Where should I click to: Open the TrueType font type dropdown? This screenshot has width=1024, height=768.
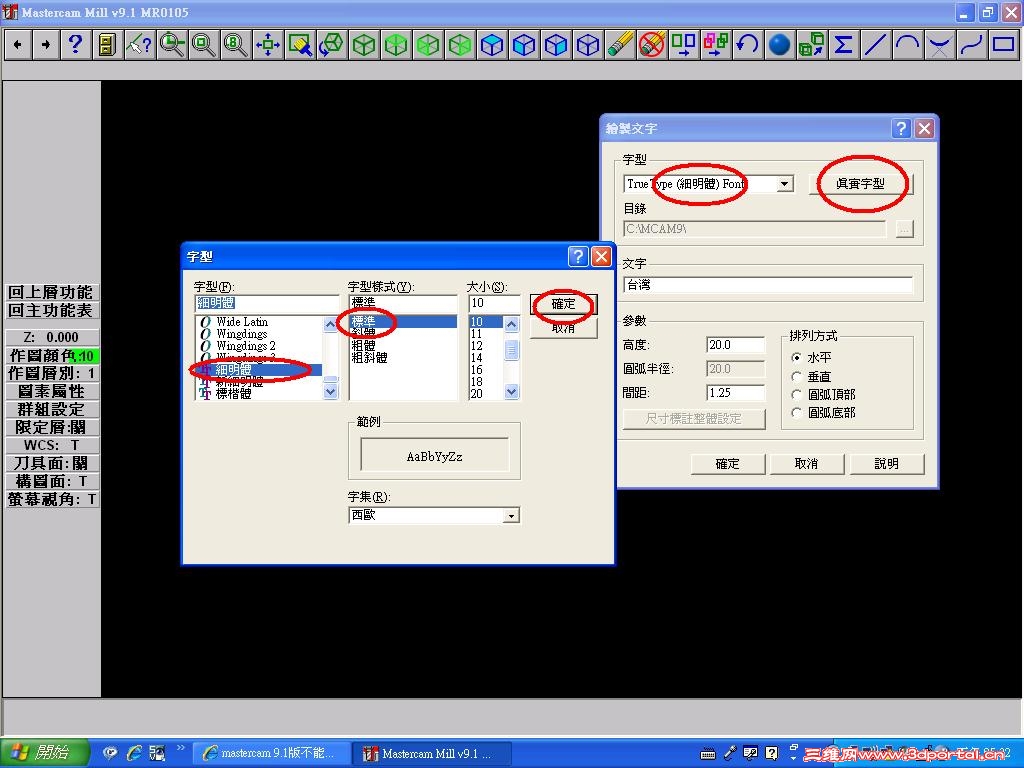pyautogui.click(x=786, y=184)
